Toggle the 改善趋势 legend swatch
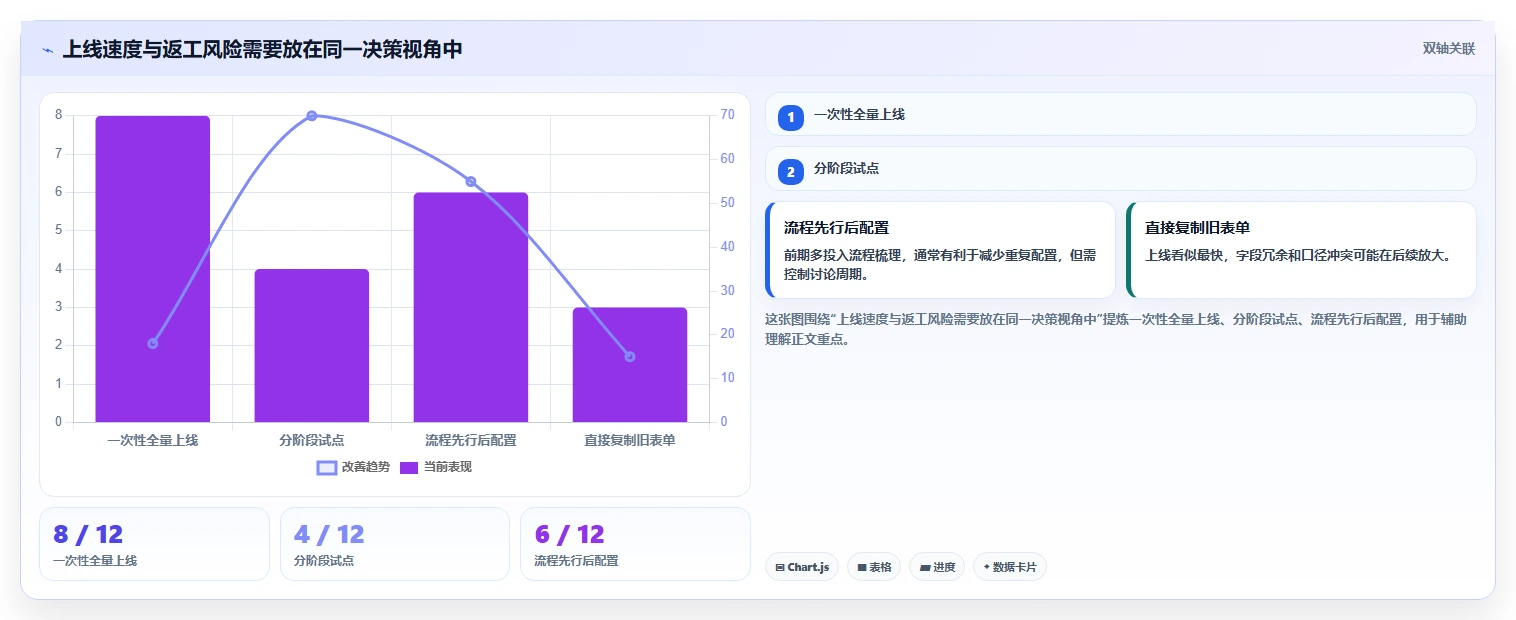Image resolution: width=1516 pixels, height=620 pixels. pyautogui.click(x=327, y=467)
